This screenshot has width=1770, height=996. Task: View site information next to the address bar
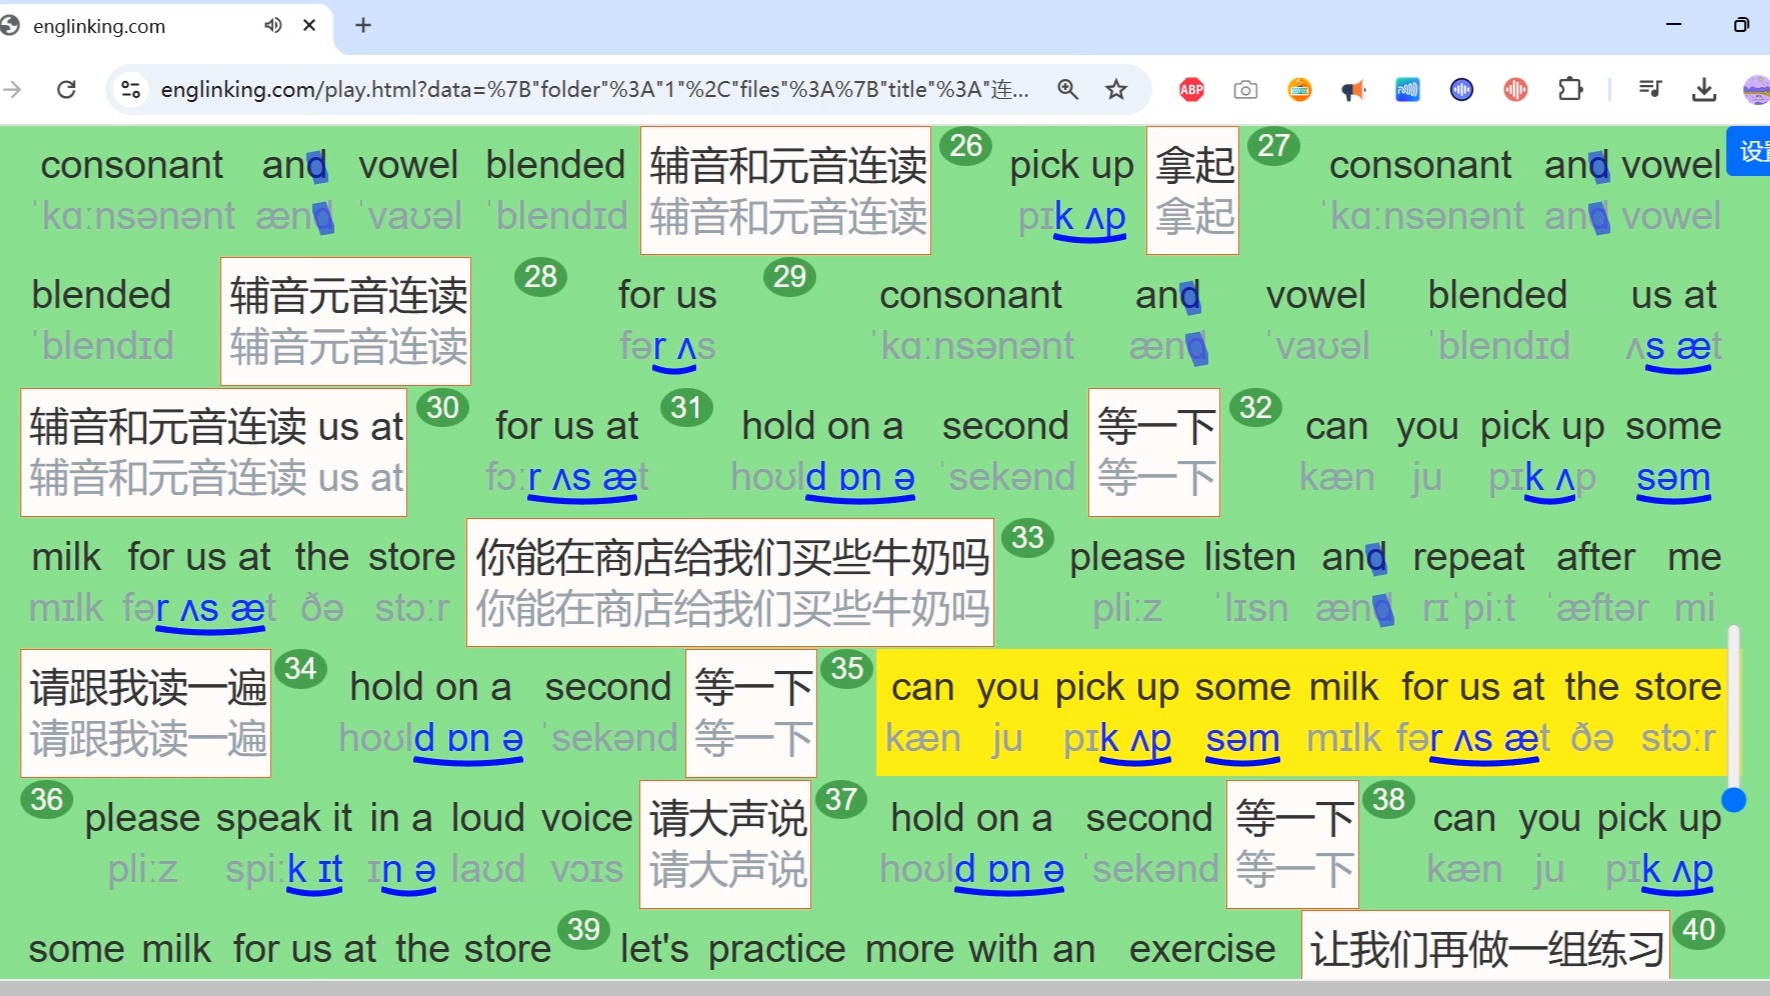click(131, 89)
